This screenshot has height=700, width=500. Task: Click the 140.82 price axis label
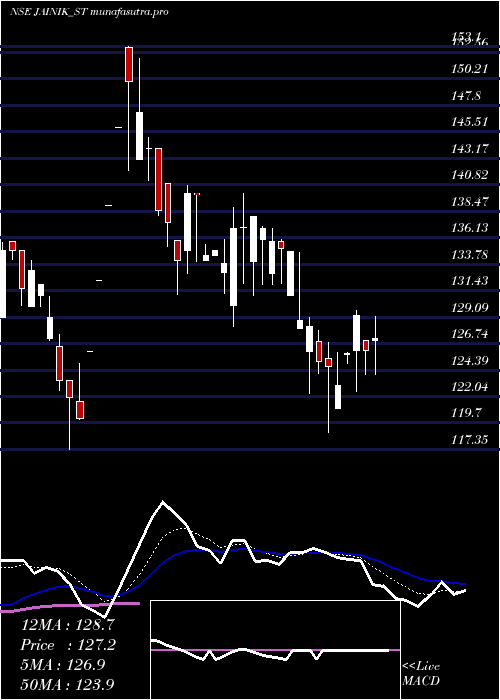[469, 175]
